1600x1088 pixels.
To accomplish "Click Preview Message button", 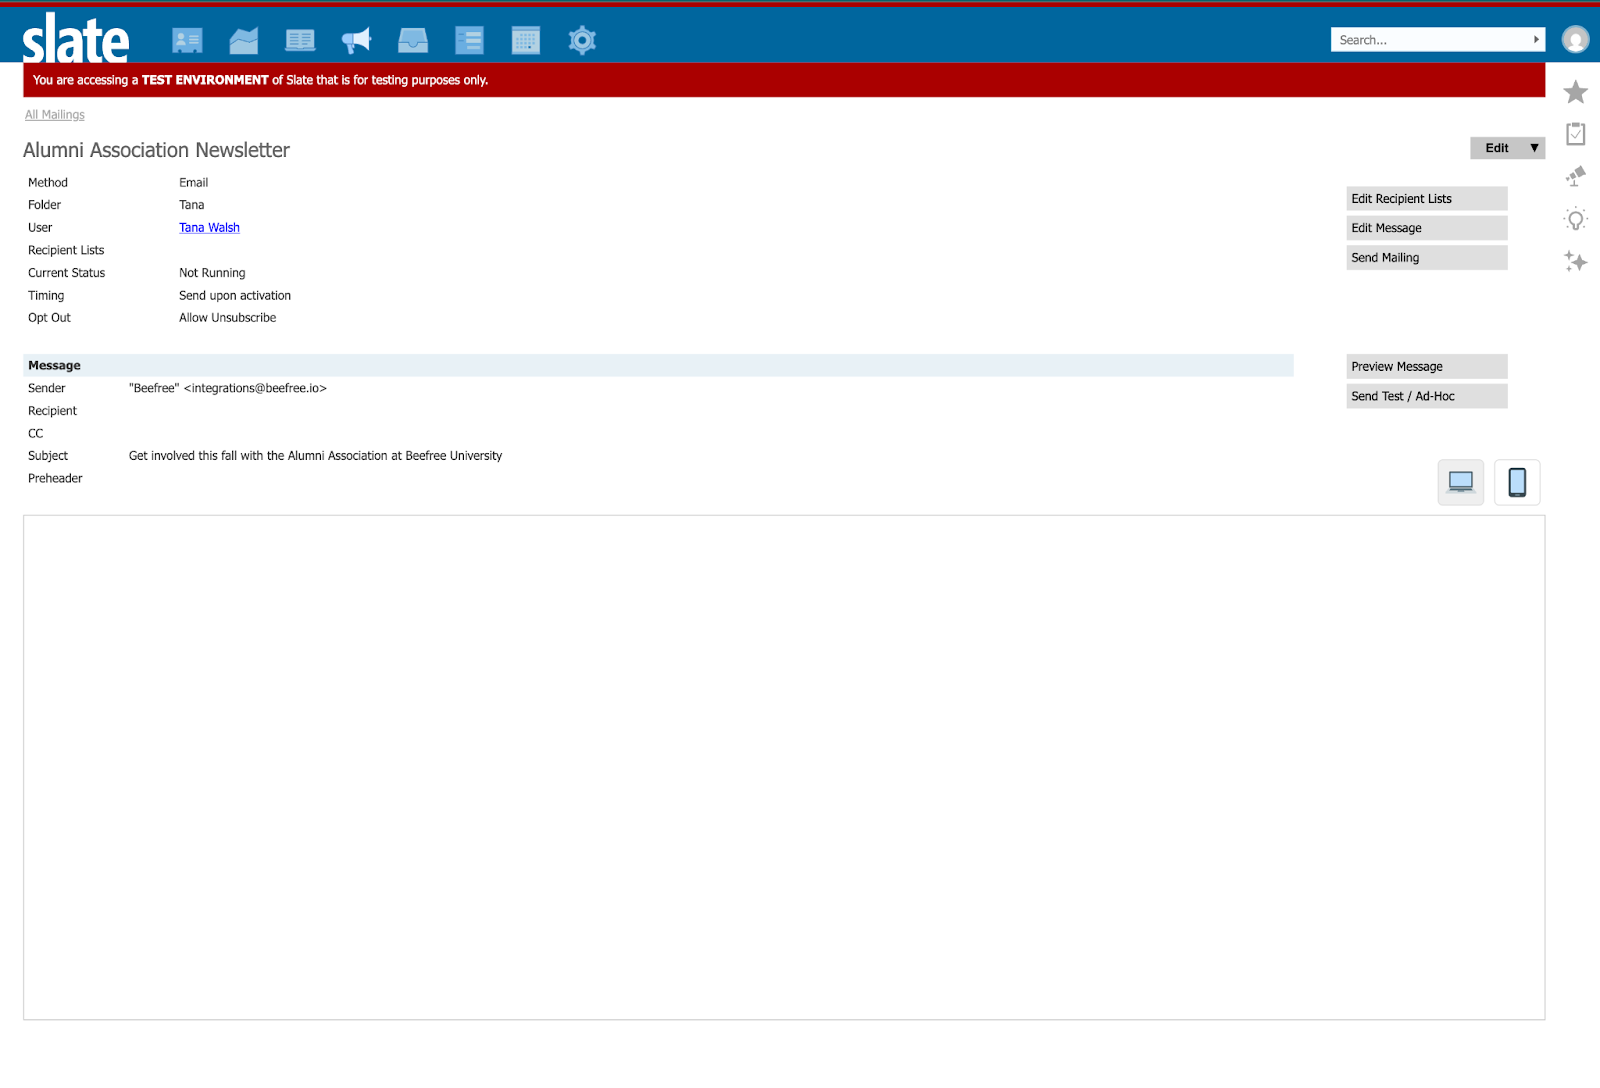I will 1427,367.
